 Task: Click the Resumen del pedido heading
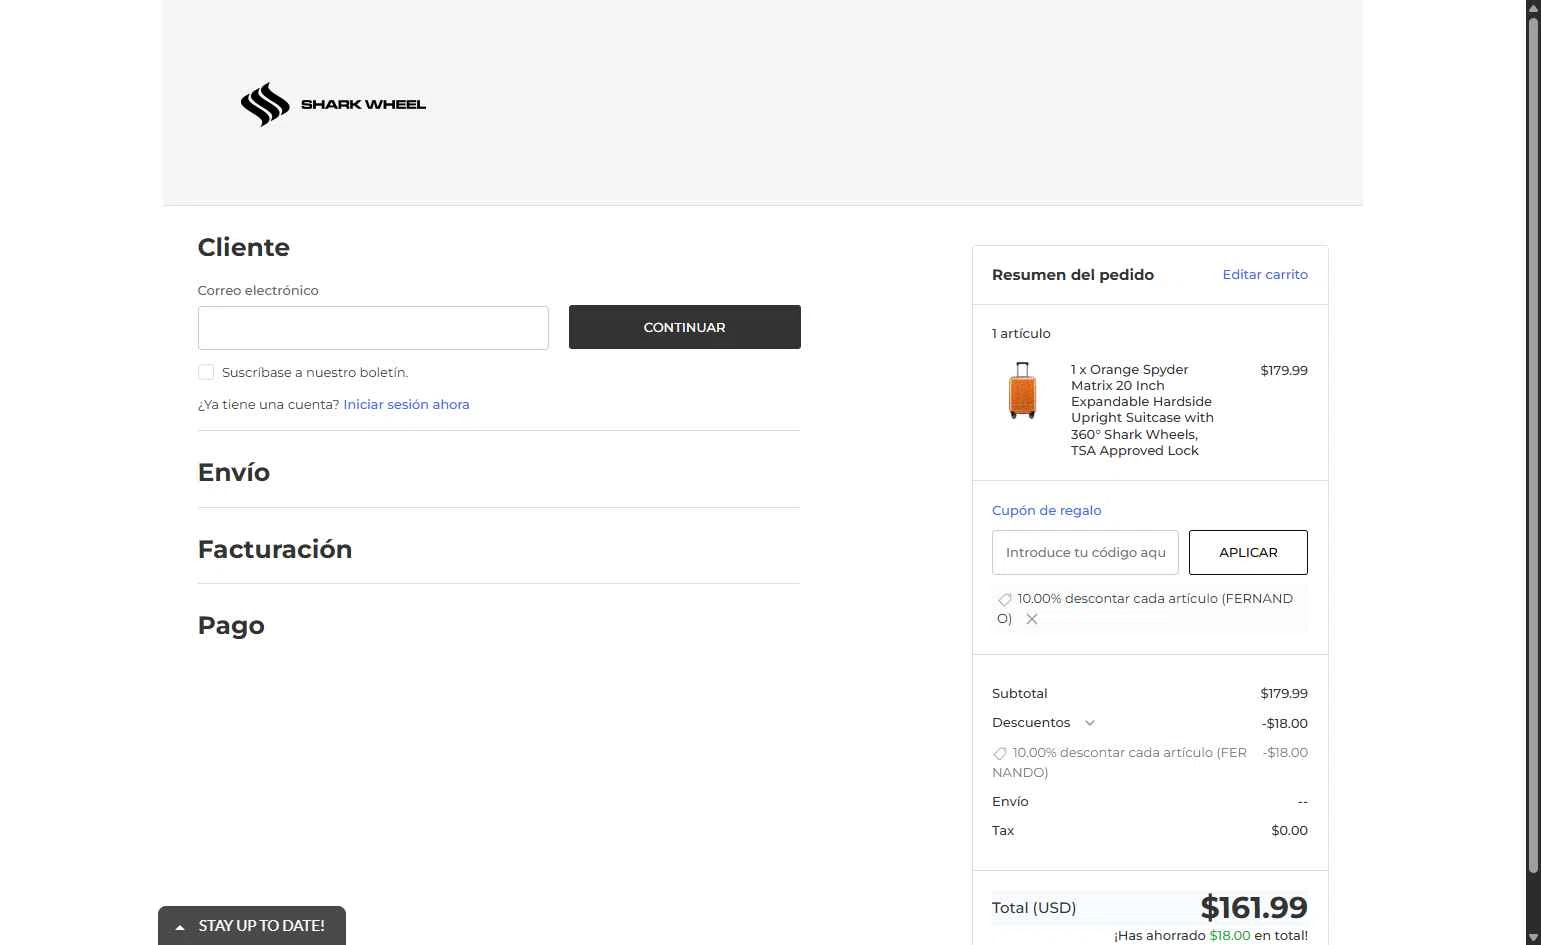[1073, 274]
